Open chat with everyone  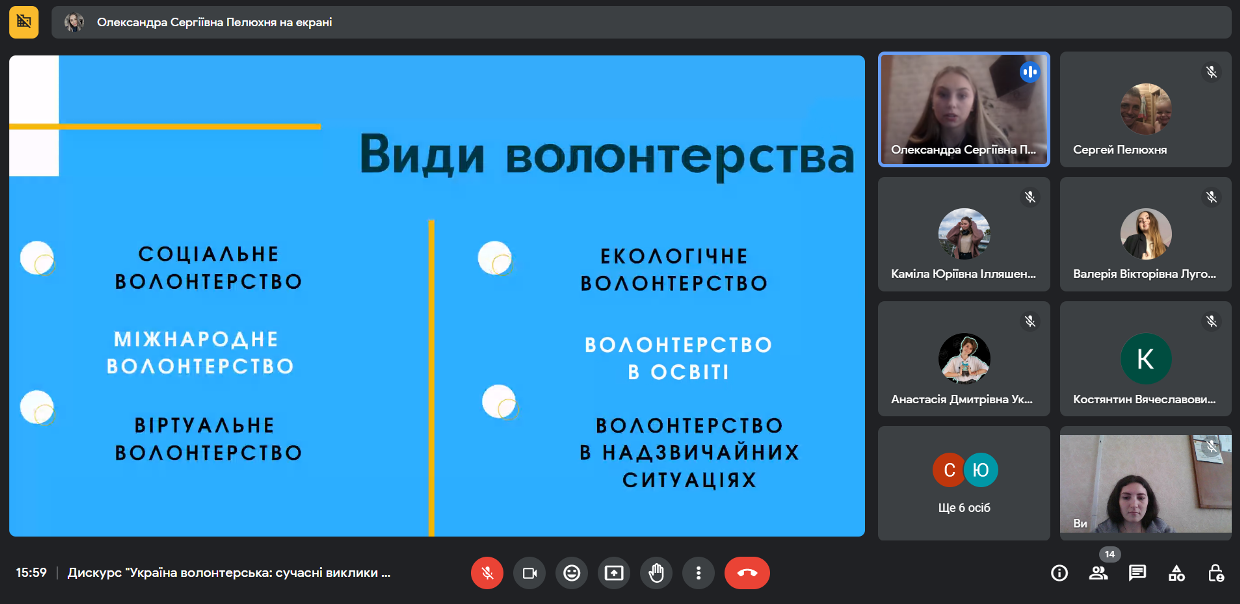1137,573
